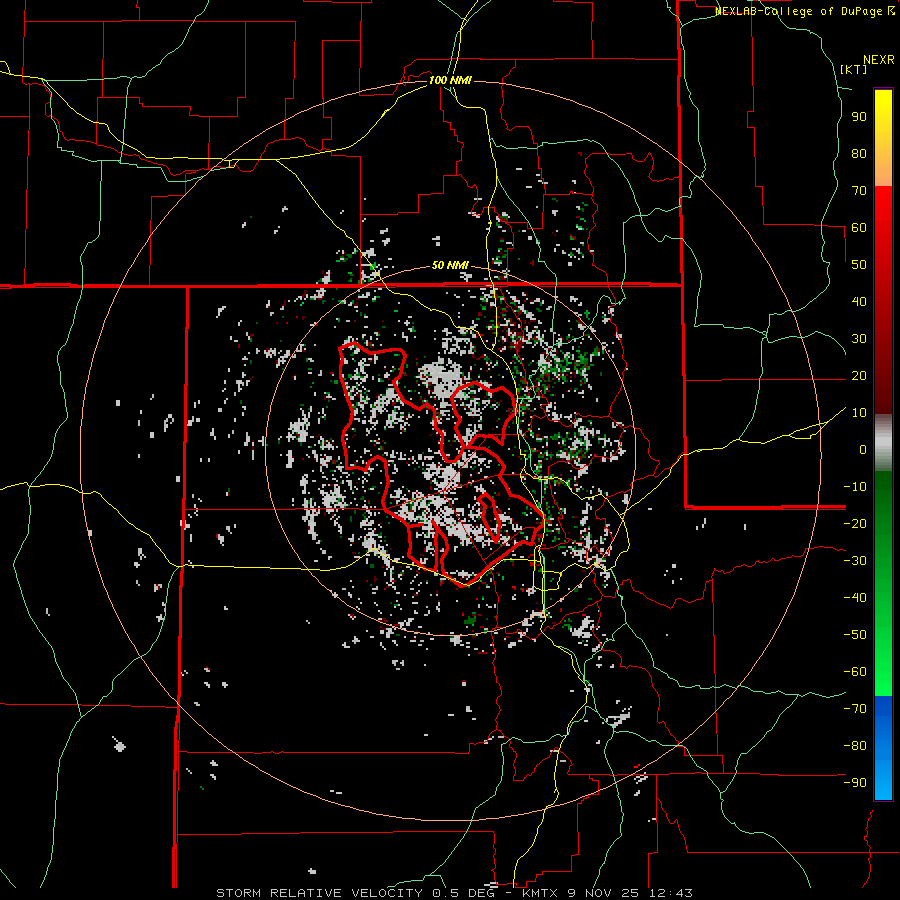
Task: Click the 60 value on velocity scale
Action: pos(859,227)
